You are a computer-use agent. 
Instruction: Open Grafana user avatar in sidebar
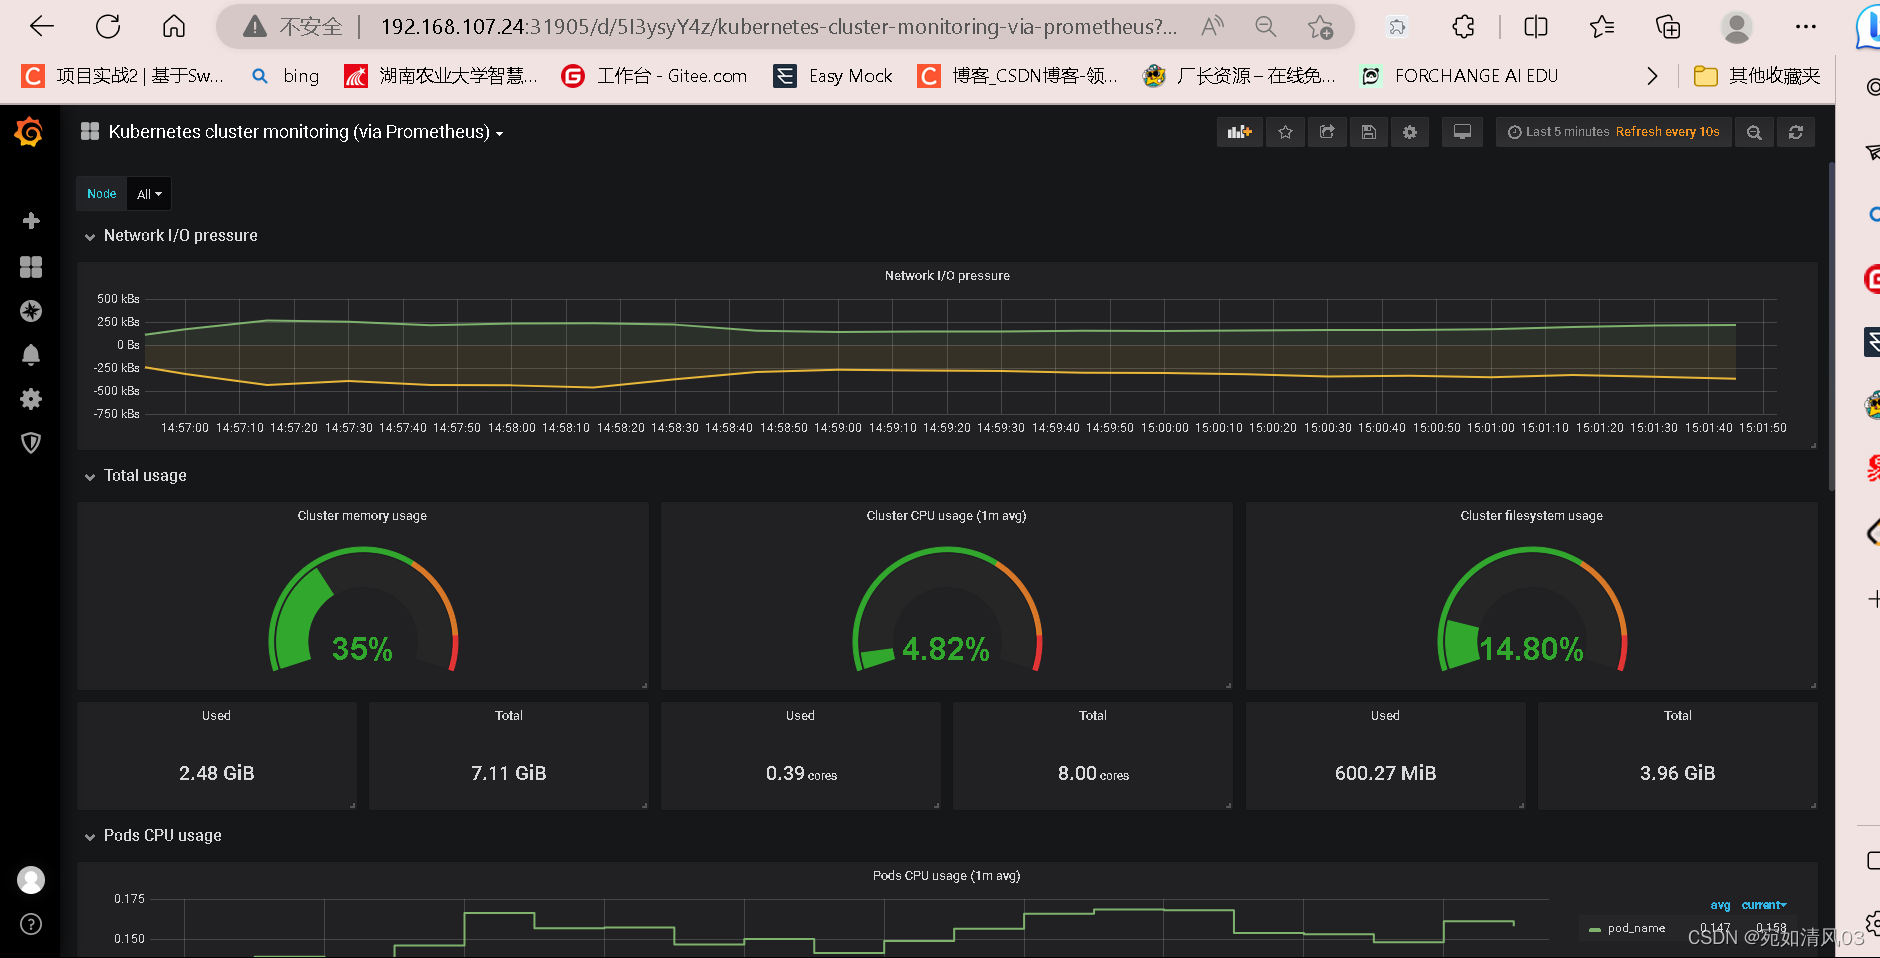pos(31,880)
